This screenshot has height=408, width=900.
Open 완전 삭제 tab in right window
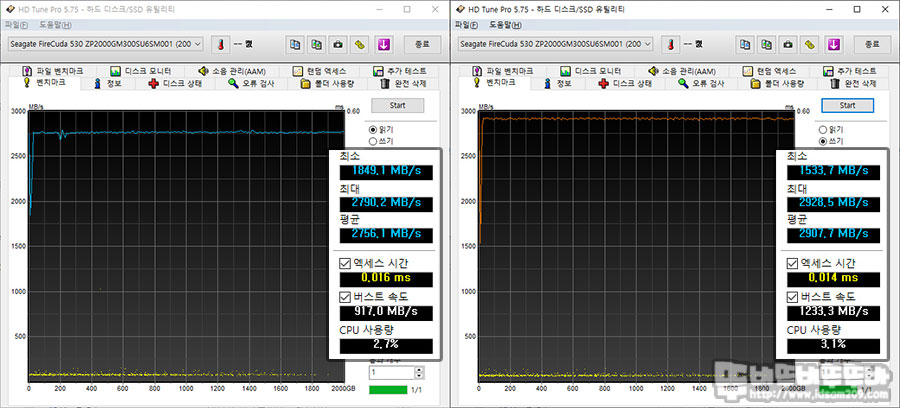coord(854,84)
